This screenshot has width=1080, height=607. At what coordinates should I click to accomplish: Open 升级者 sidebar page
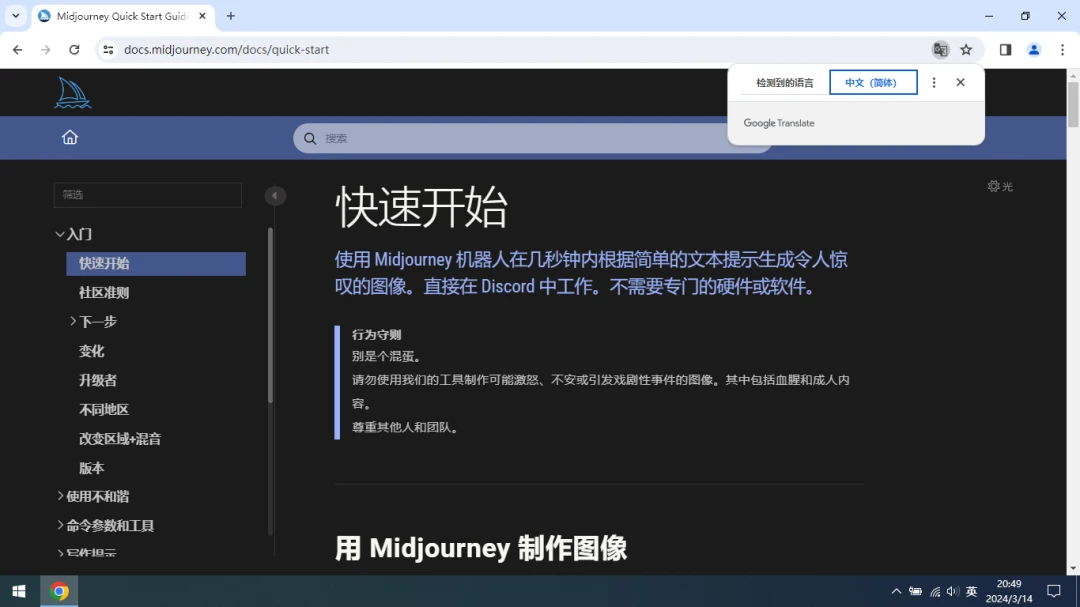[98, 380]
